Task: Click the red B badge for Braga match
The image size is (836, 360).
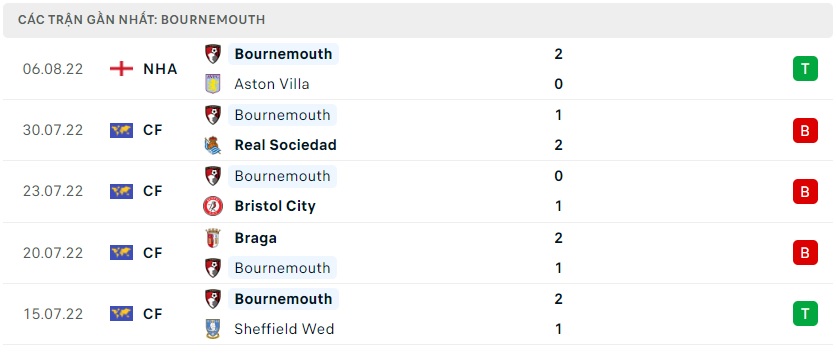Action: [x=805, y=252]
